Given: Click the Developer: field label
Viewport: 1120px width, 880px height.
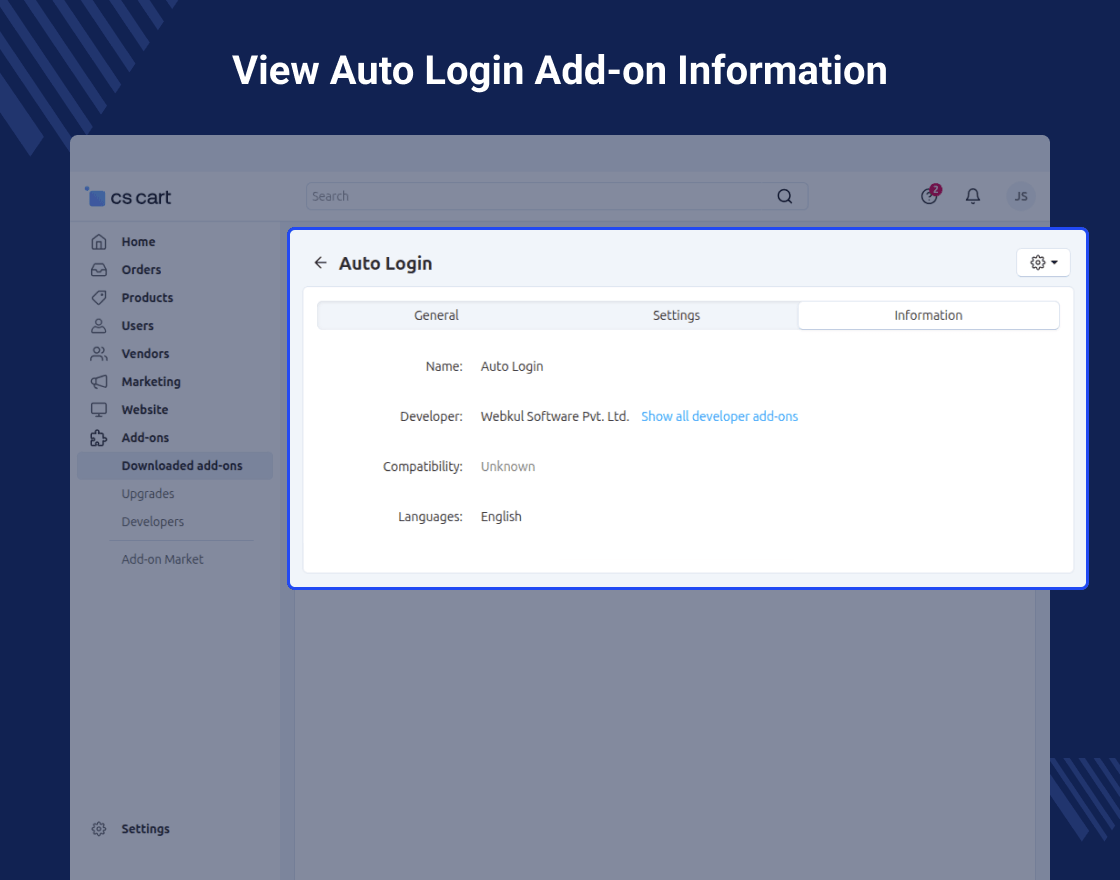Looking at the screenshot, I should point(431,416).
